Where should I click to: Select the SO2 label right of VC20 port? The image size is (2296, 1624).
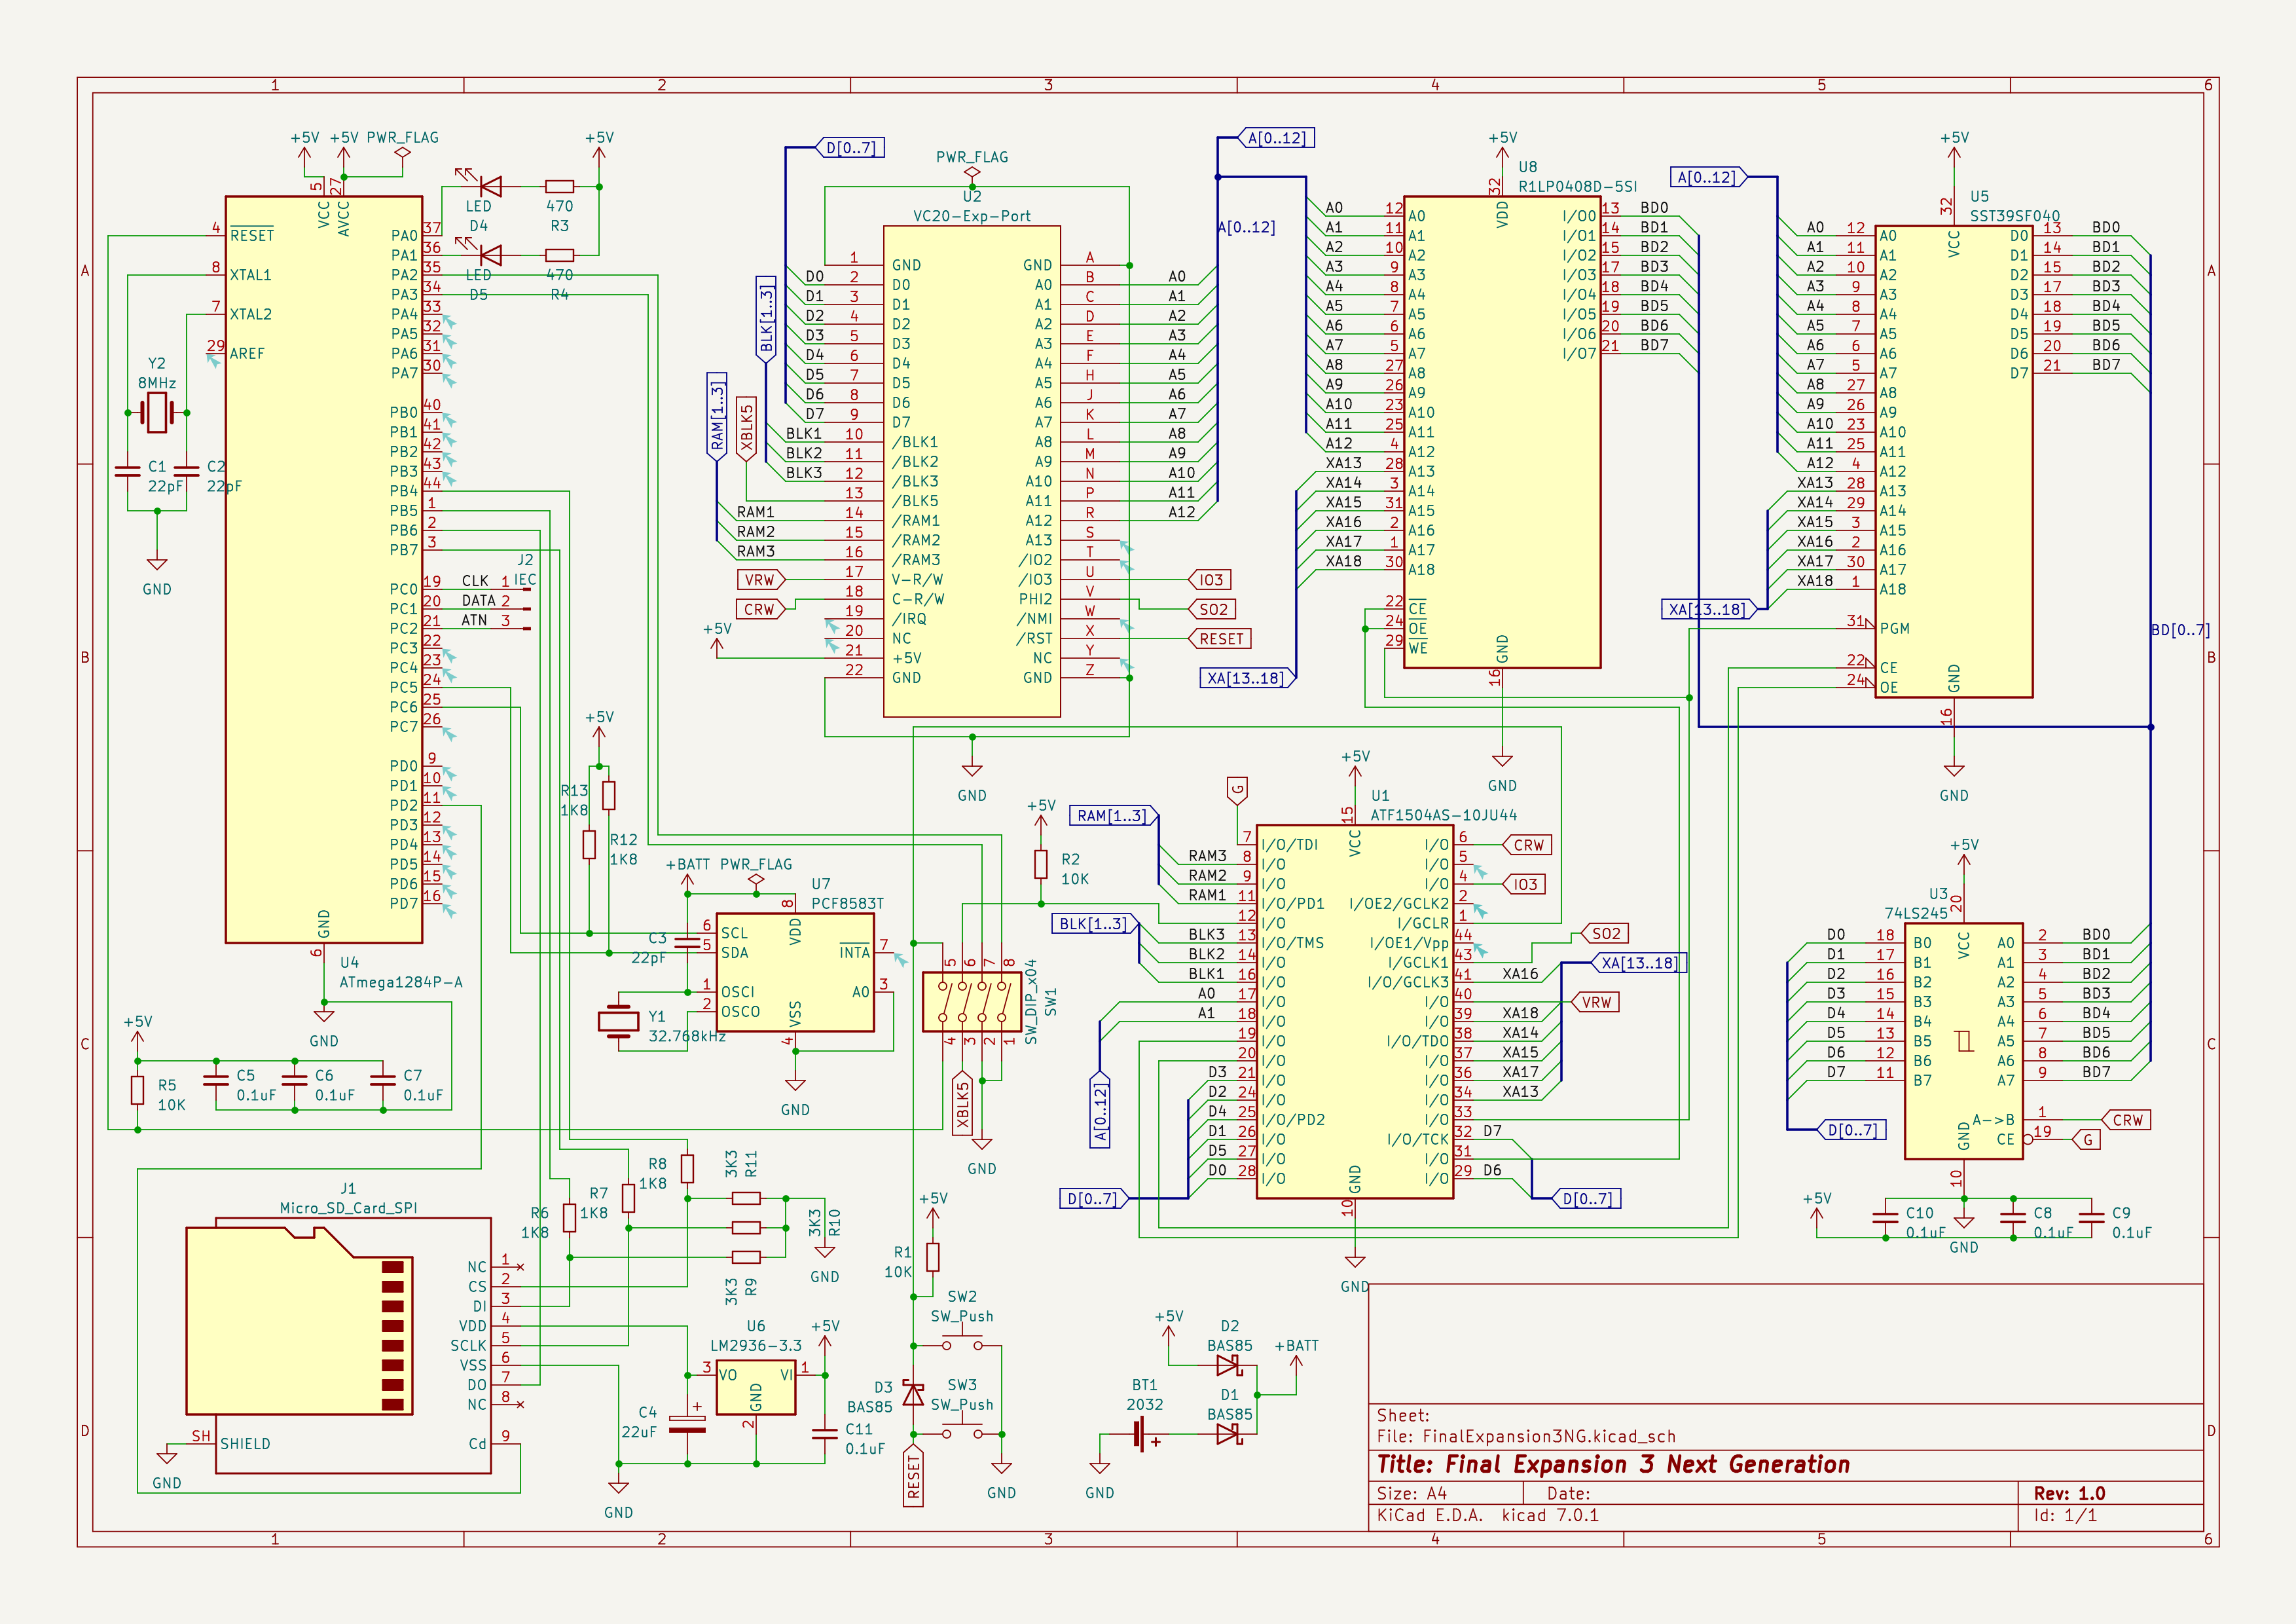1212,609
